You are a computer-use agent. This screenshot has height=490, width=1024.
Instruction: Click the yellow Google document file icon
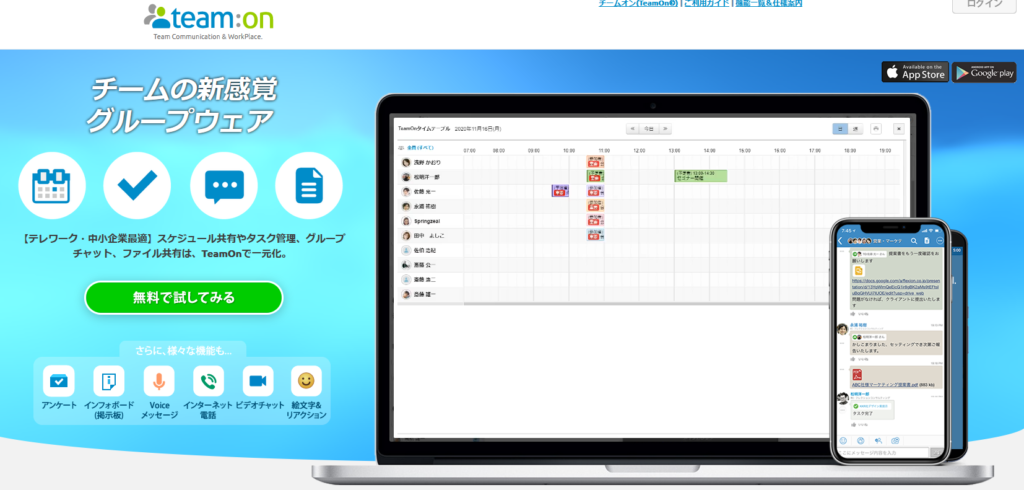coord(859,270)
